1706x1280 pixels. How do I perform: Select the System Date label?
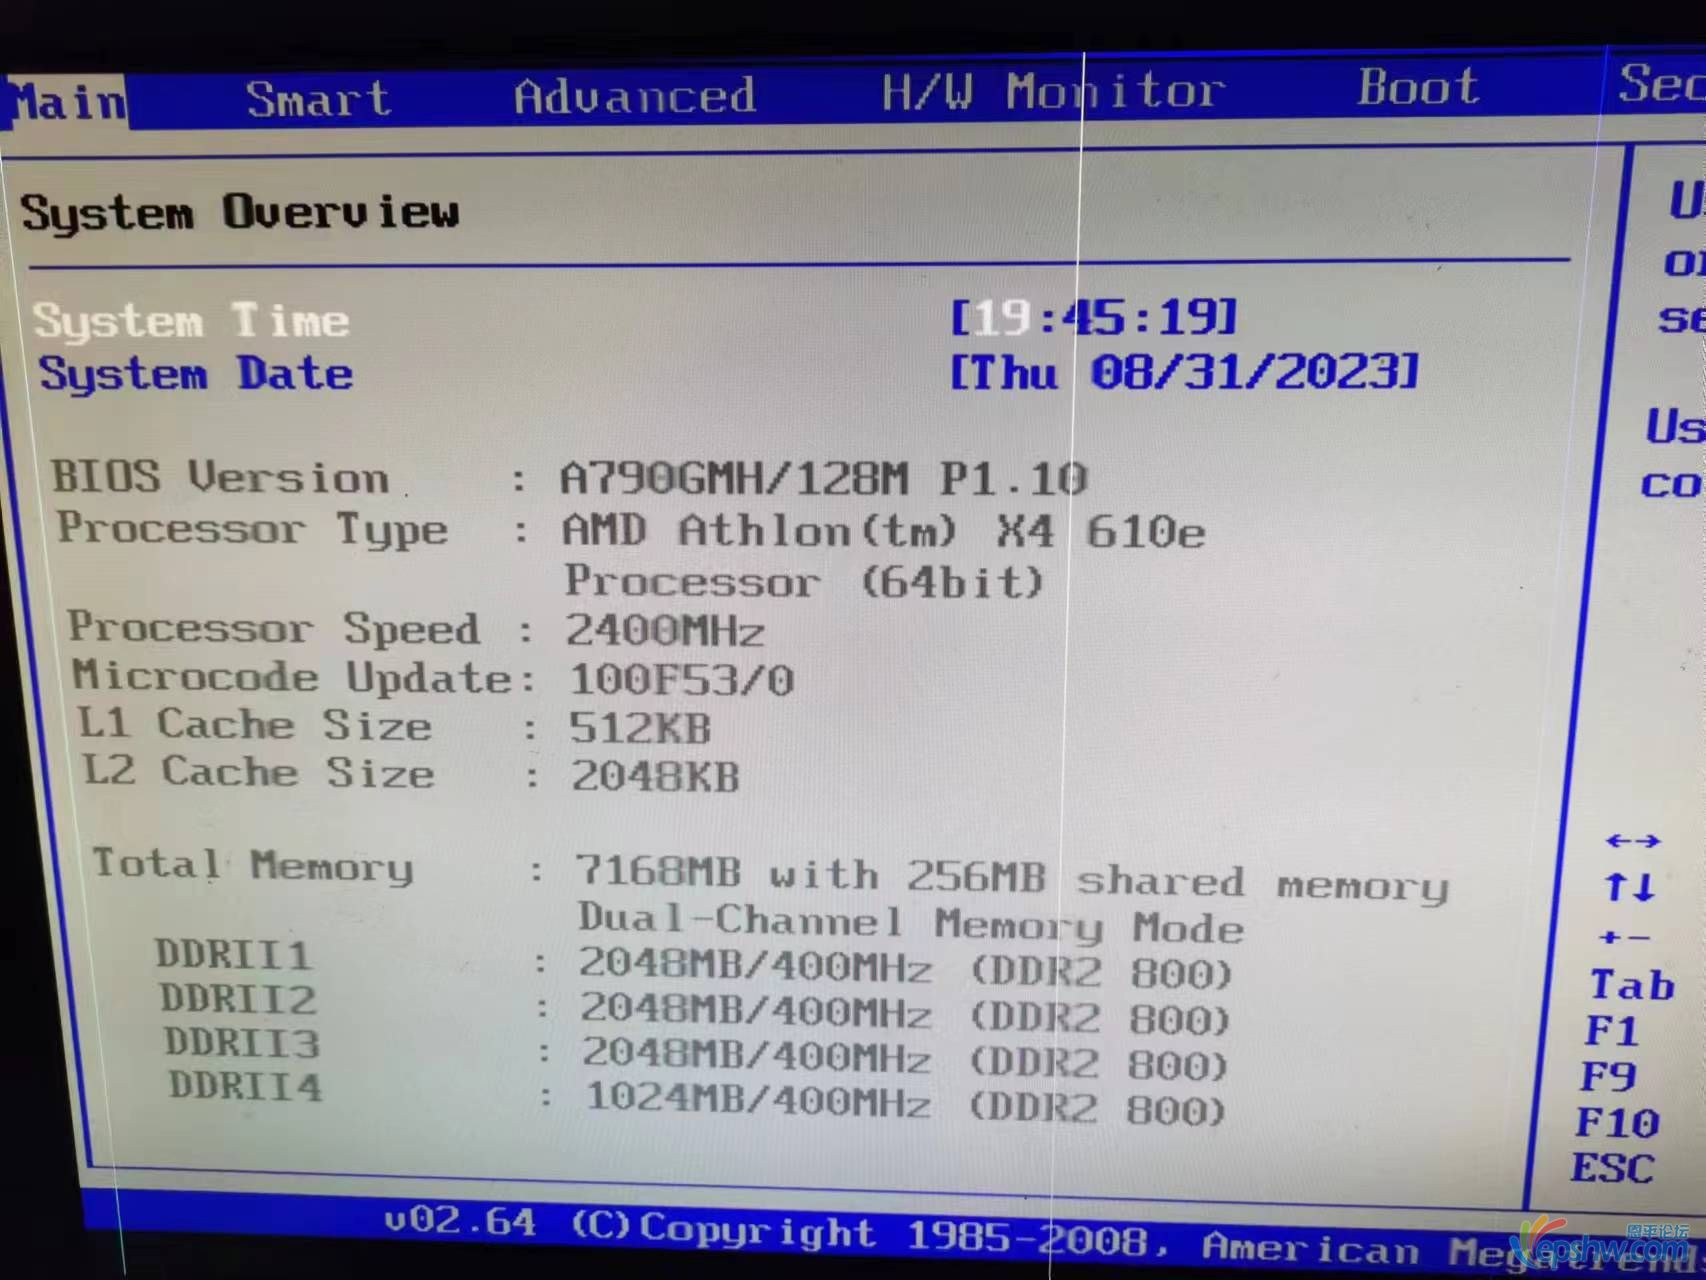tap(196, 374)
